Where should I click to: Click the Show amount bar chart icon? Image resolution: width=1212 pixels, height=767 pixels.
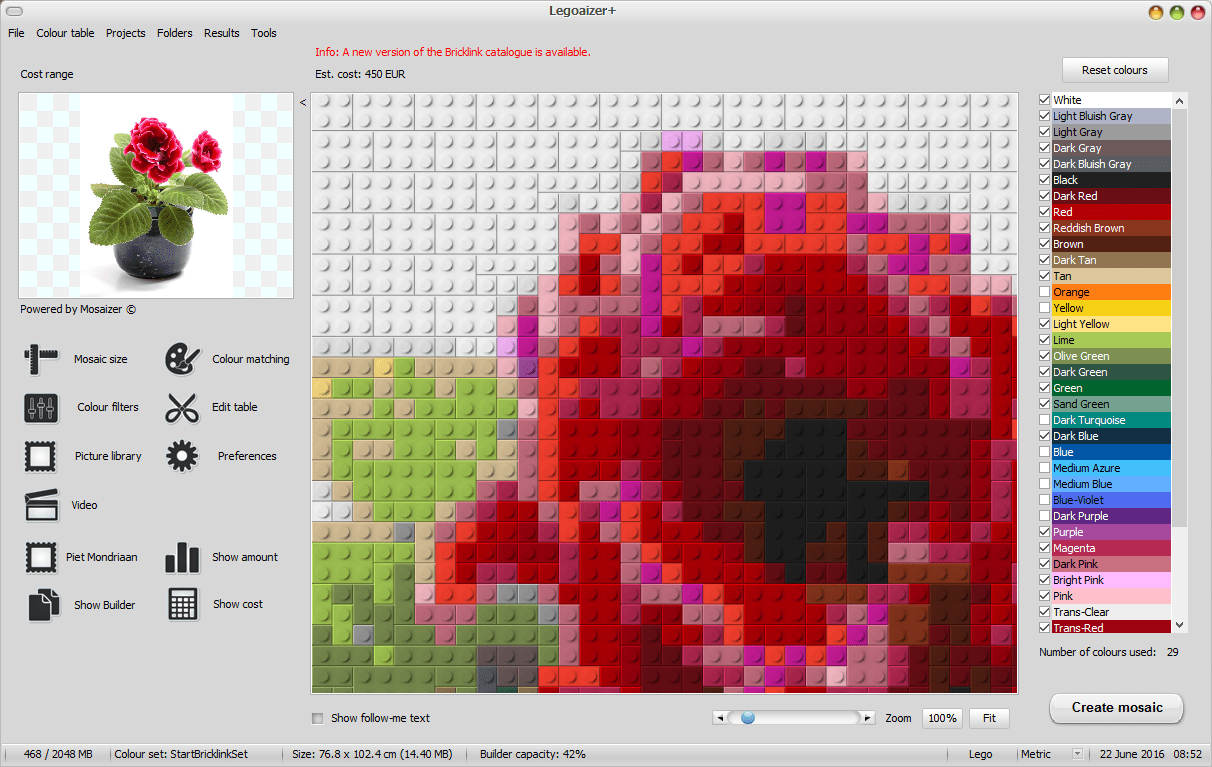pyautogui.click(x=182, y=557)
